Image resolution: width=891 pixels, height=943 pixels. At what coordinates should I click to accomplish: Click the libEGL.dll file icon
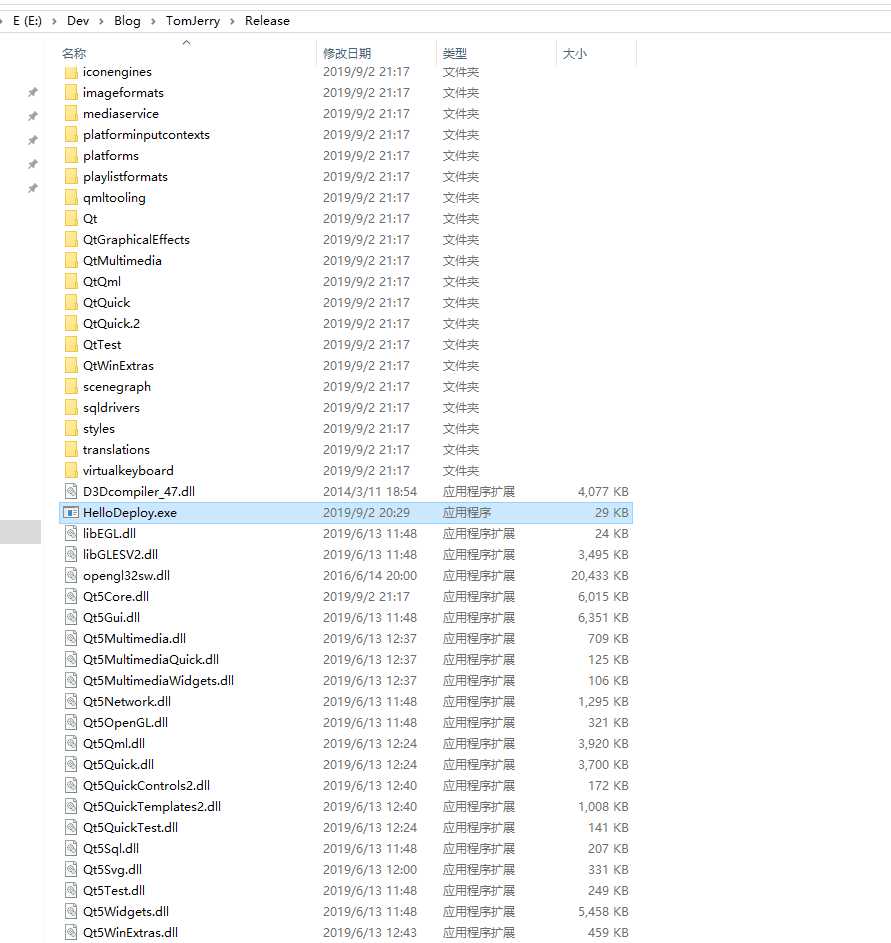tap(71, 533)
